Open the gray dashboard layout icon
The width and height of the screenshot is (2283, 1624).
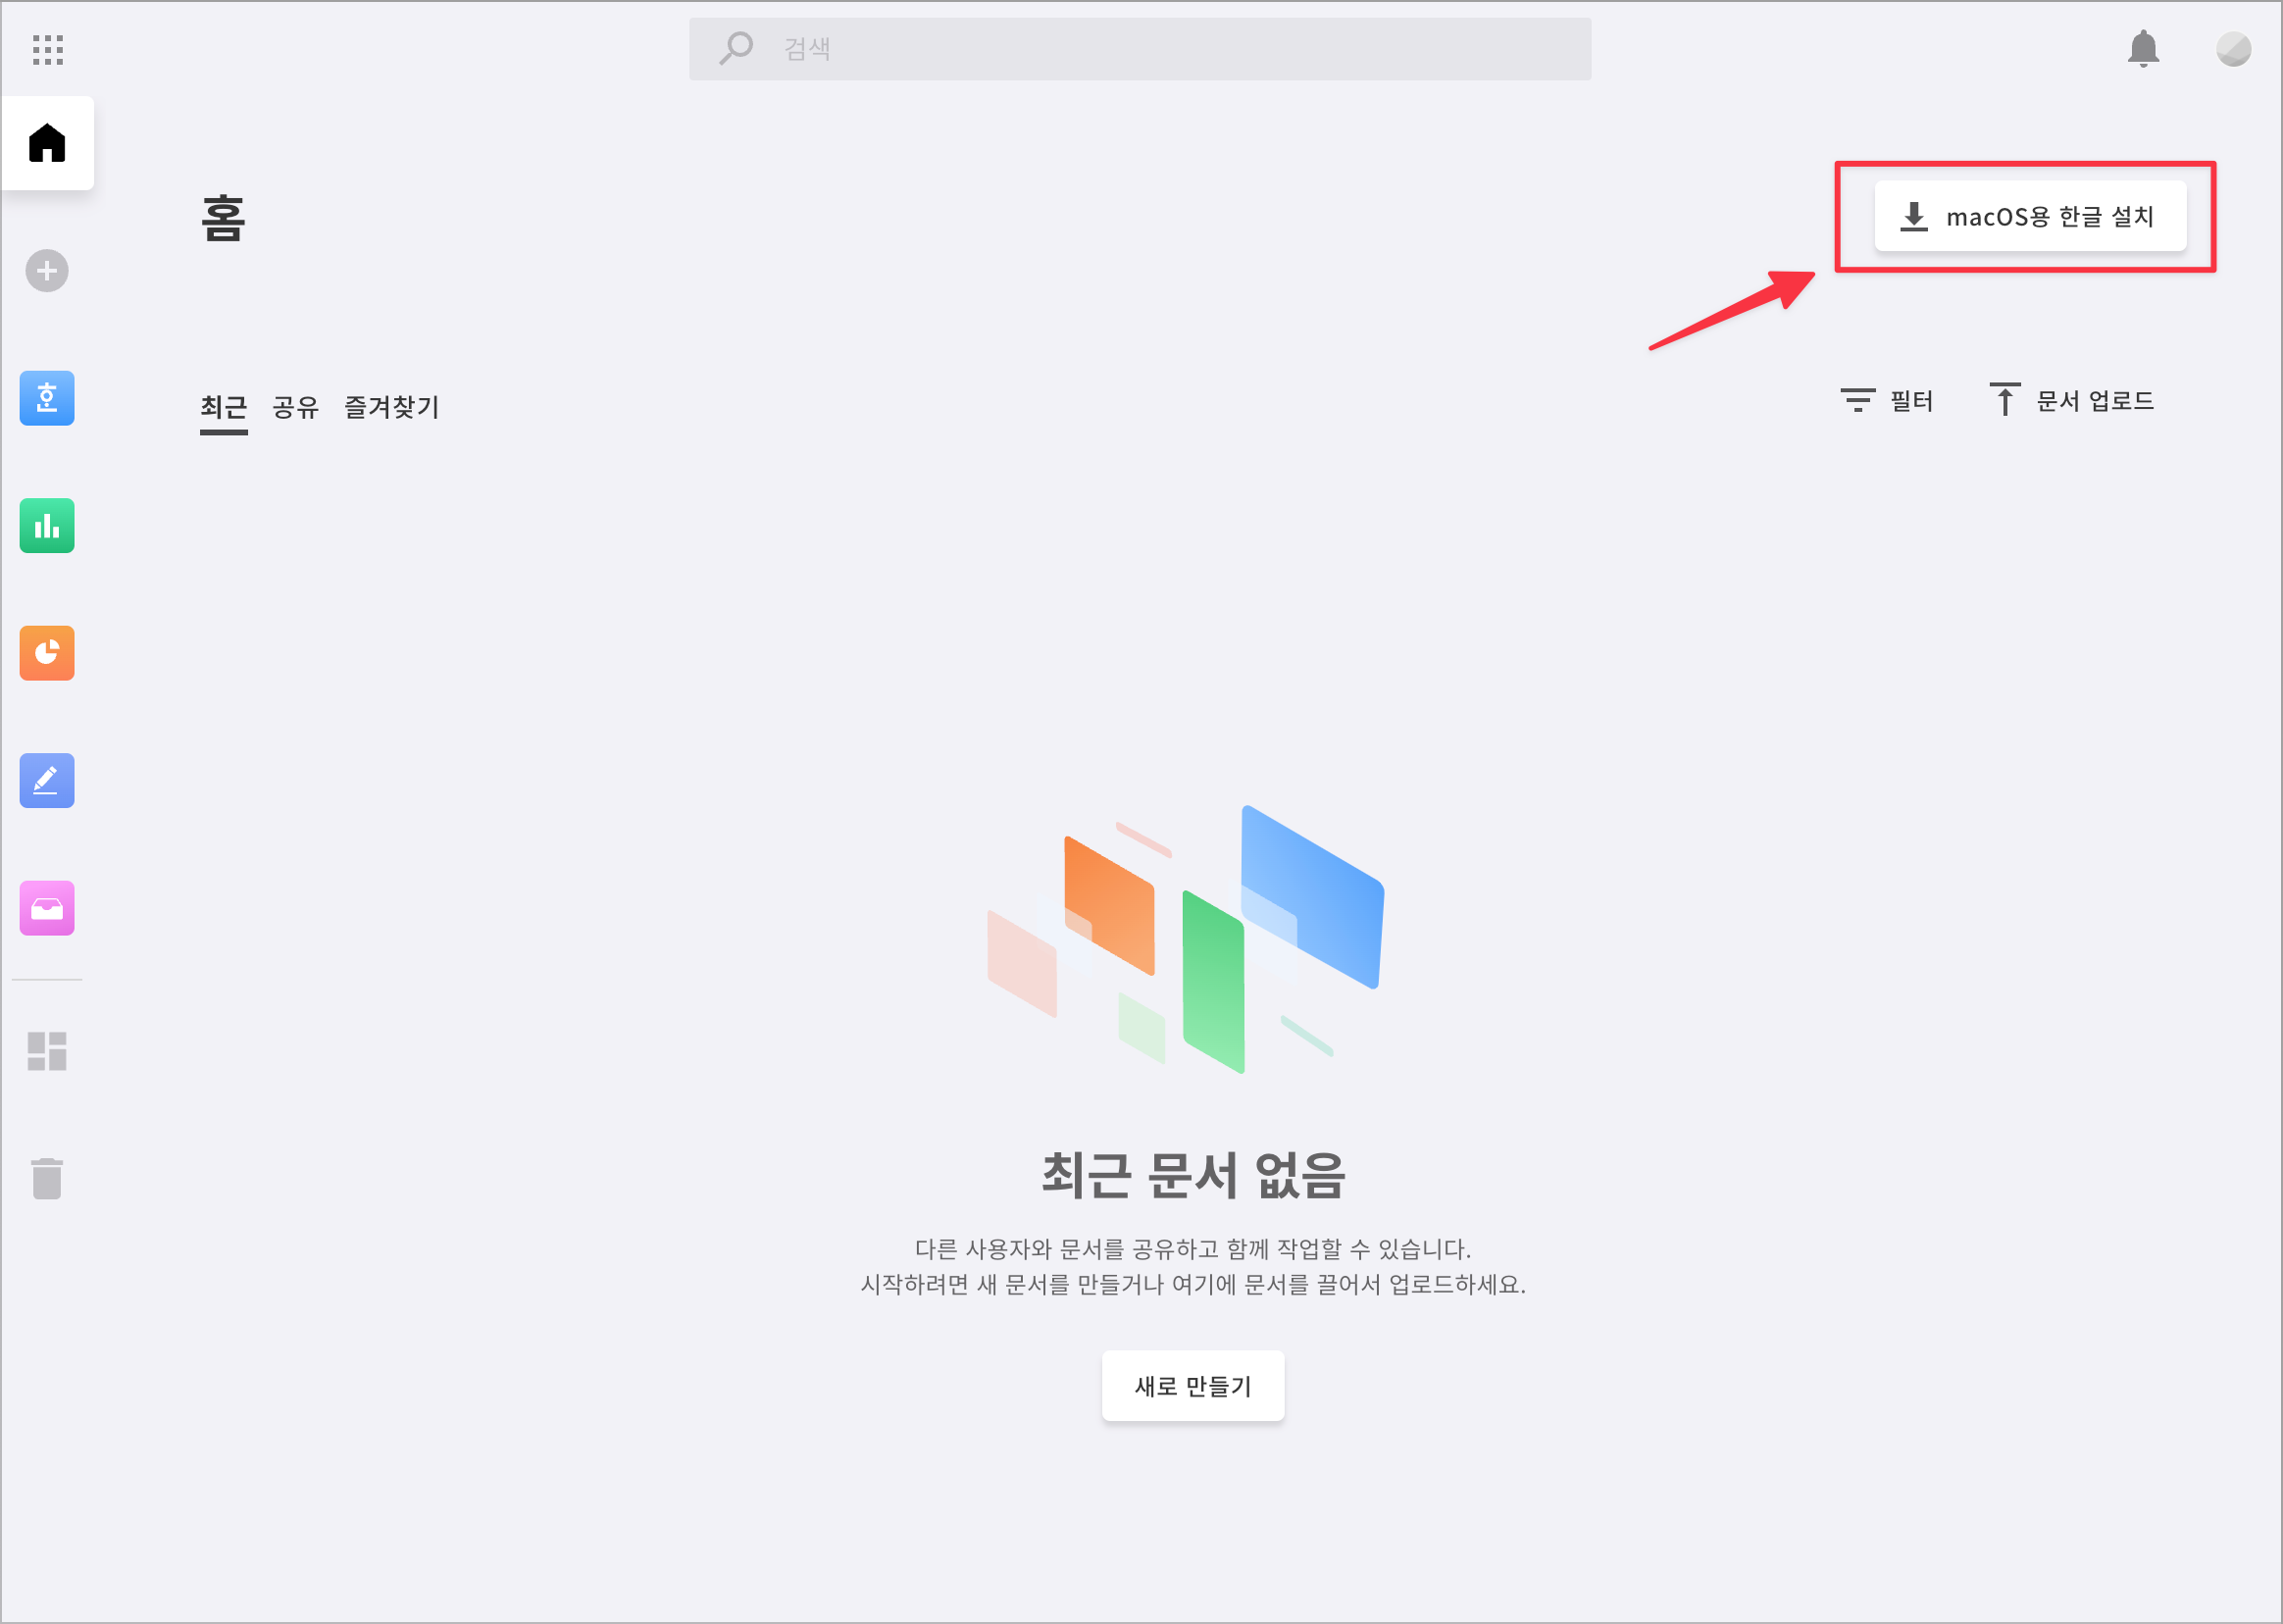click(47, 1051)
